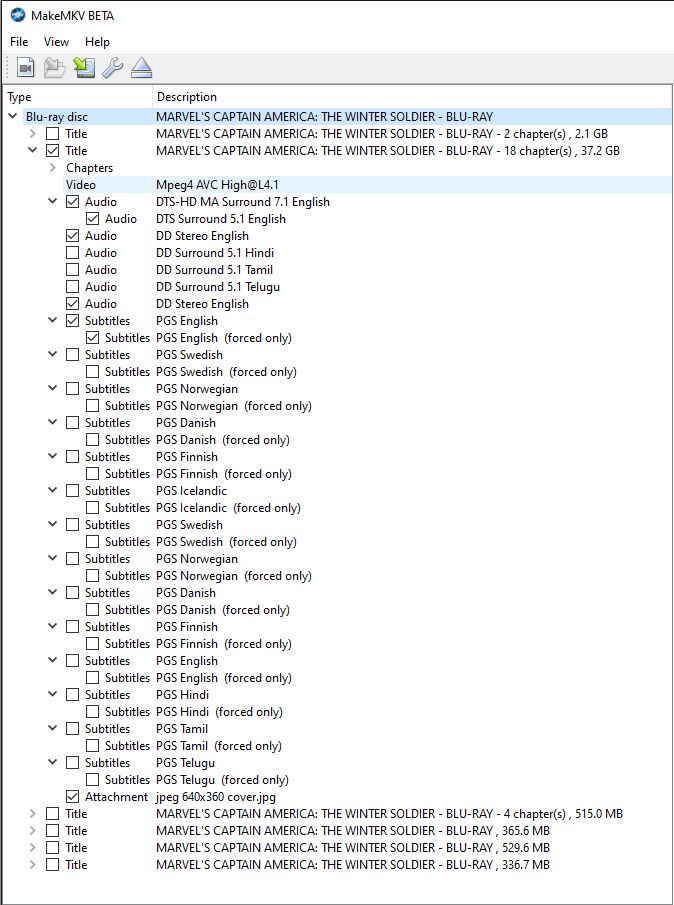Open the View menu
Image resolution: width=674 pixels, height=905 pixels.
click(56, 42)
